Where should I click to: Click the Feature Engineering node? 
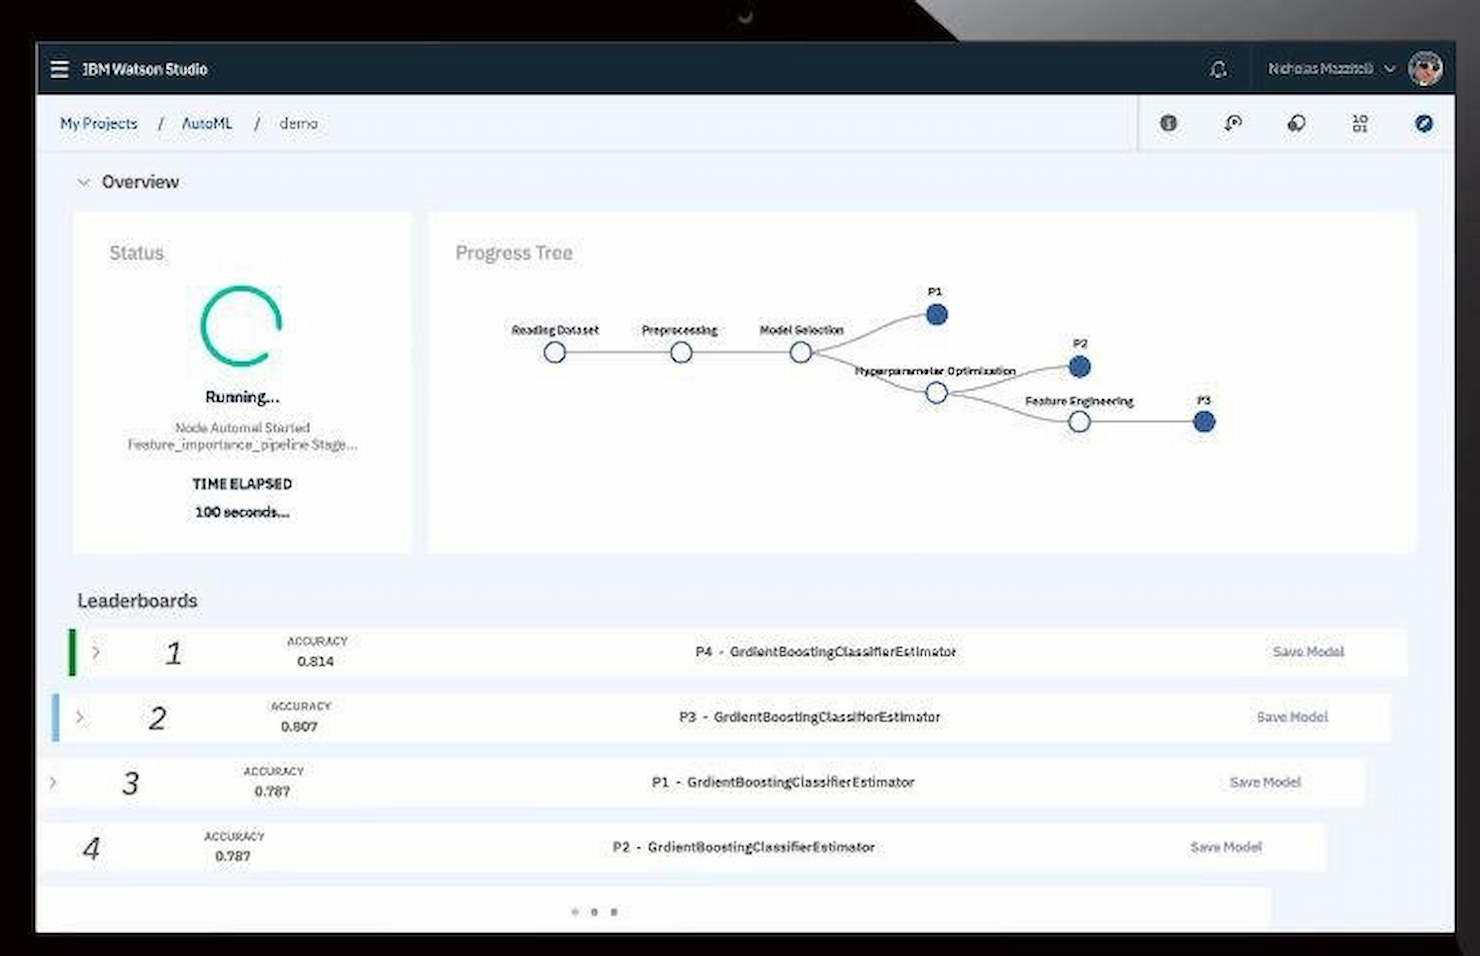click(x=1079, y=421)
